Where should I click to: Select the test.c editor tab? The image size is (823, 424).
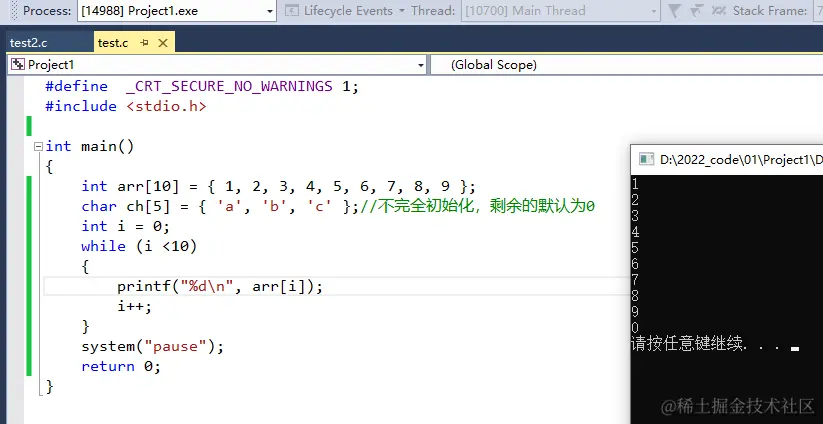113,43
